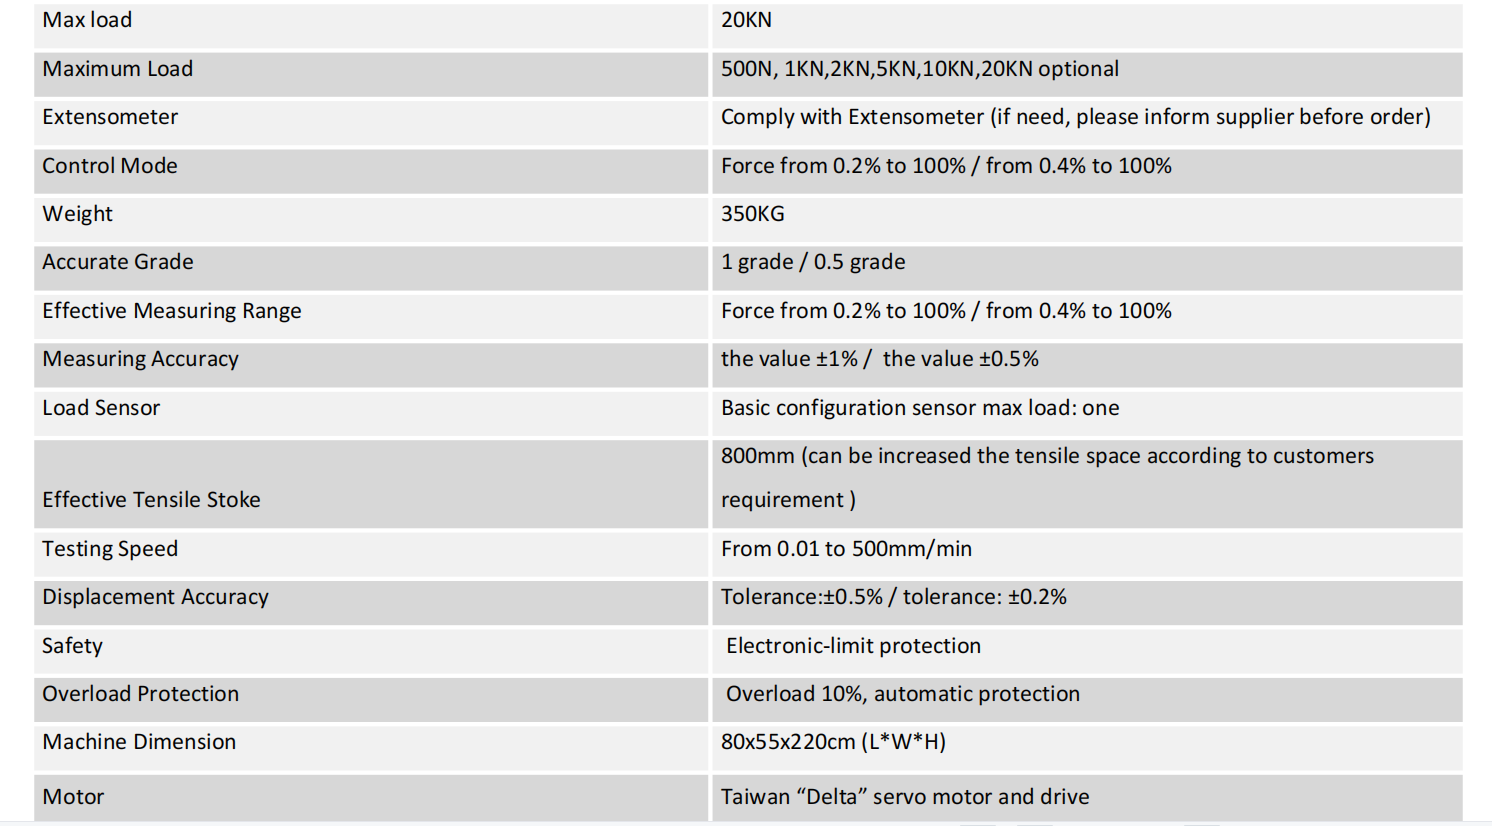Click the Overload 10% automatic protection cell
This screenshot has width=1492, height=826.
(x=1087, y=699)
